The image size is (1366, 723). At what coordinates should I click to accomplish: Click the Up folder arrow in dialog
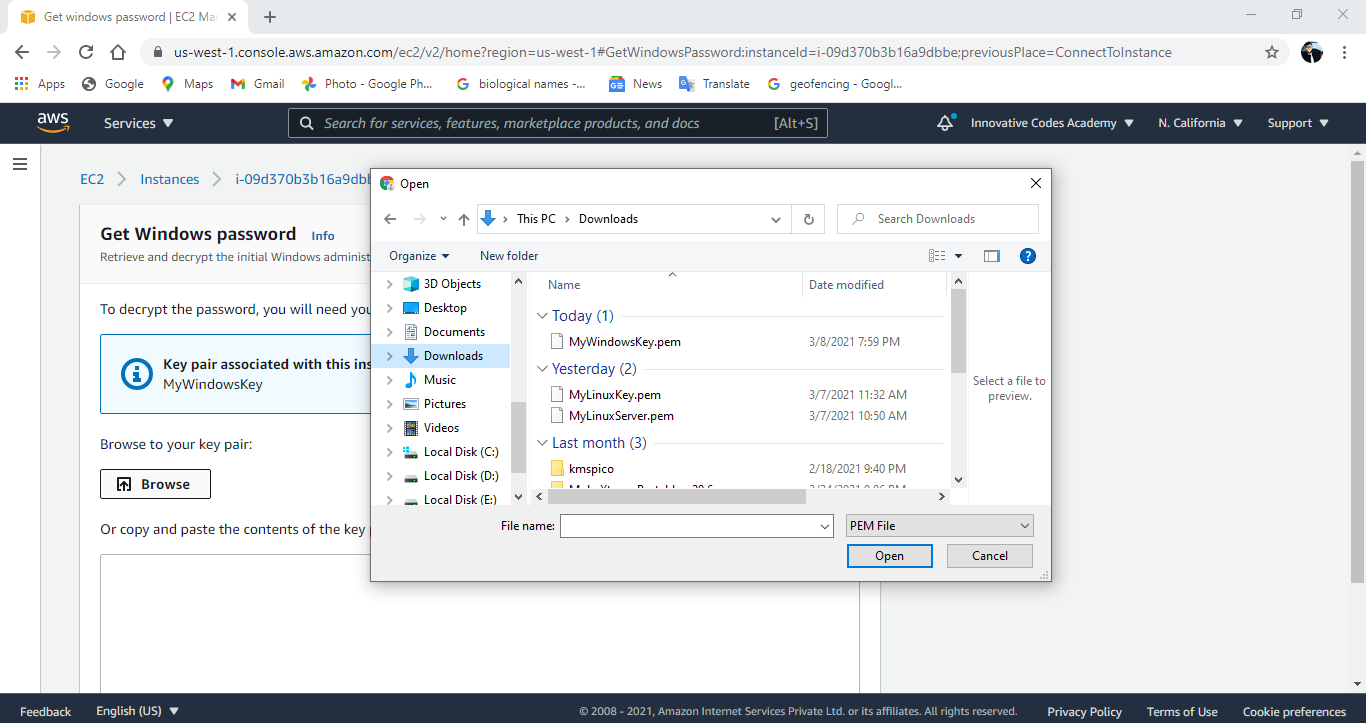tap(463, 219)
